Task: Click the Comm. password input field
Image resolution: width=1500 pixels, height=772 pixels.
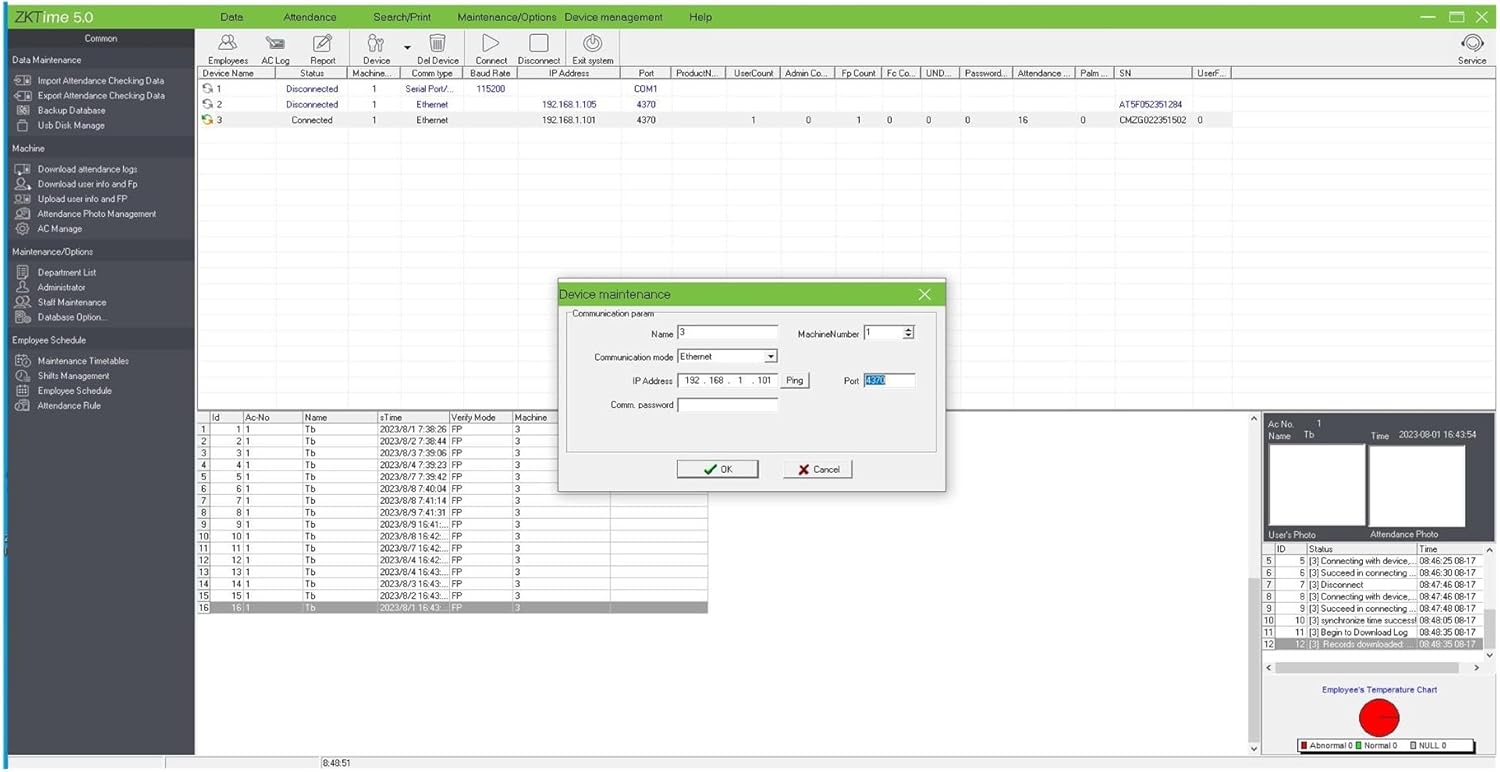Action: tap(727, 405)
